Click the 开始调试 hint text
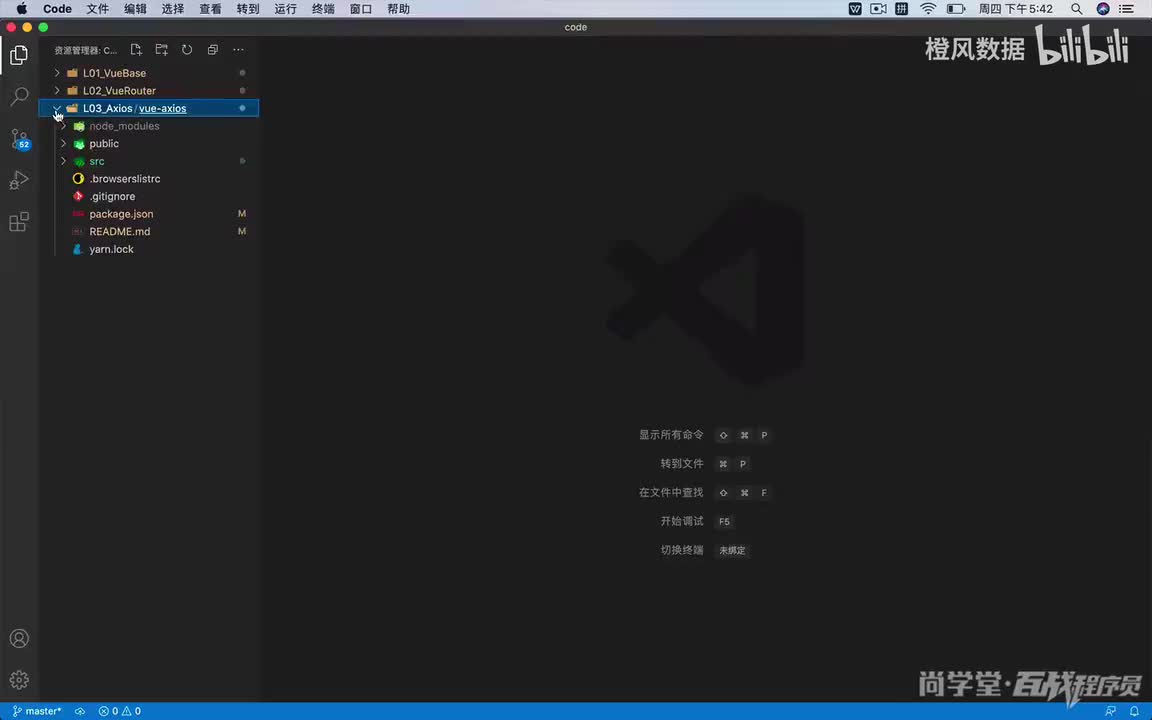This screenshot has height=720, width=1152. tap(682, 521)
